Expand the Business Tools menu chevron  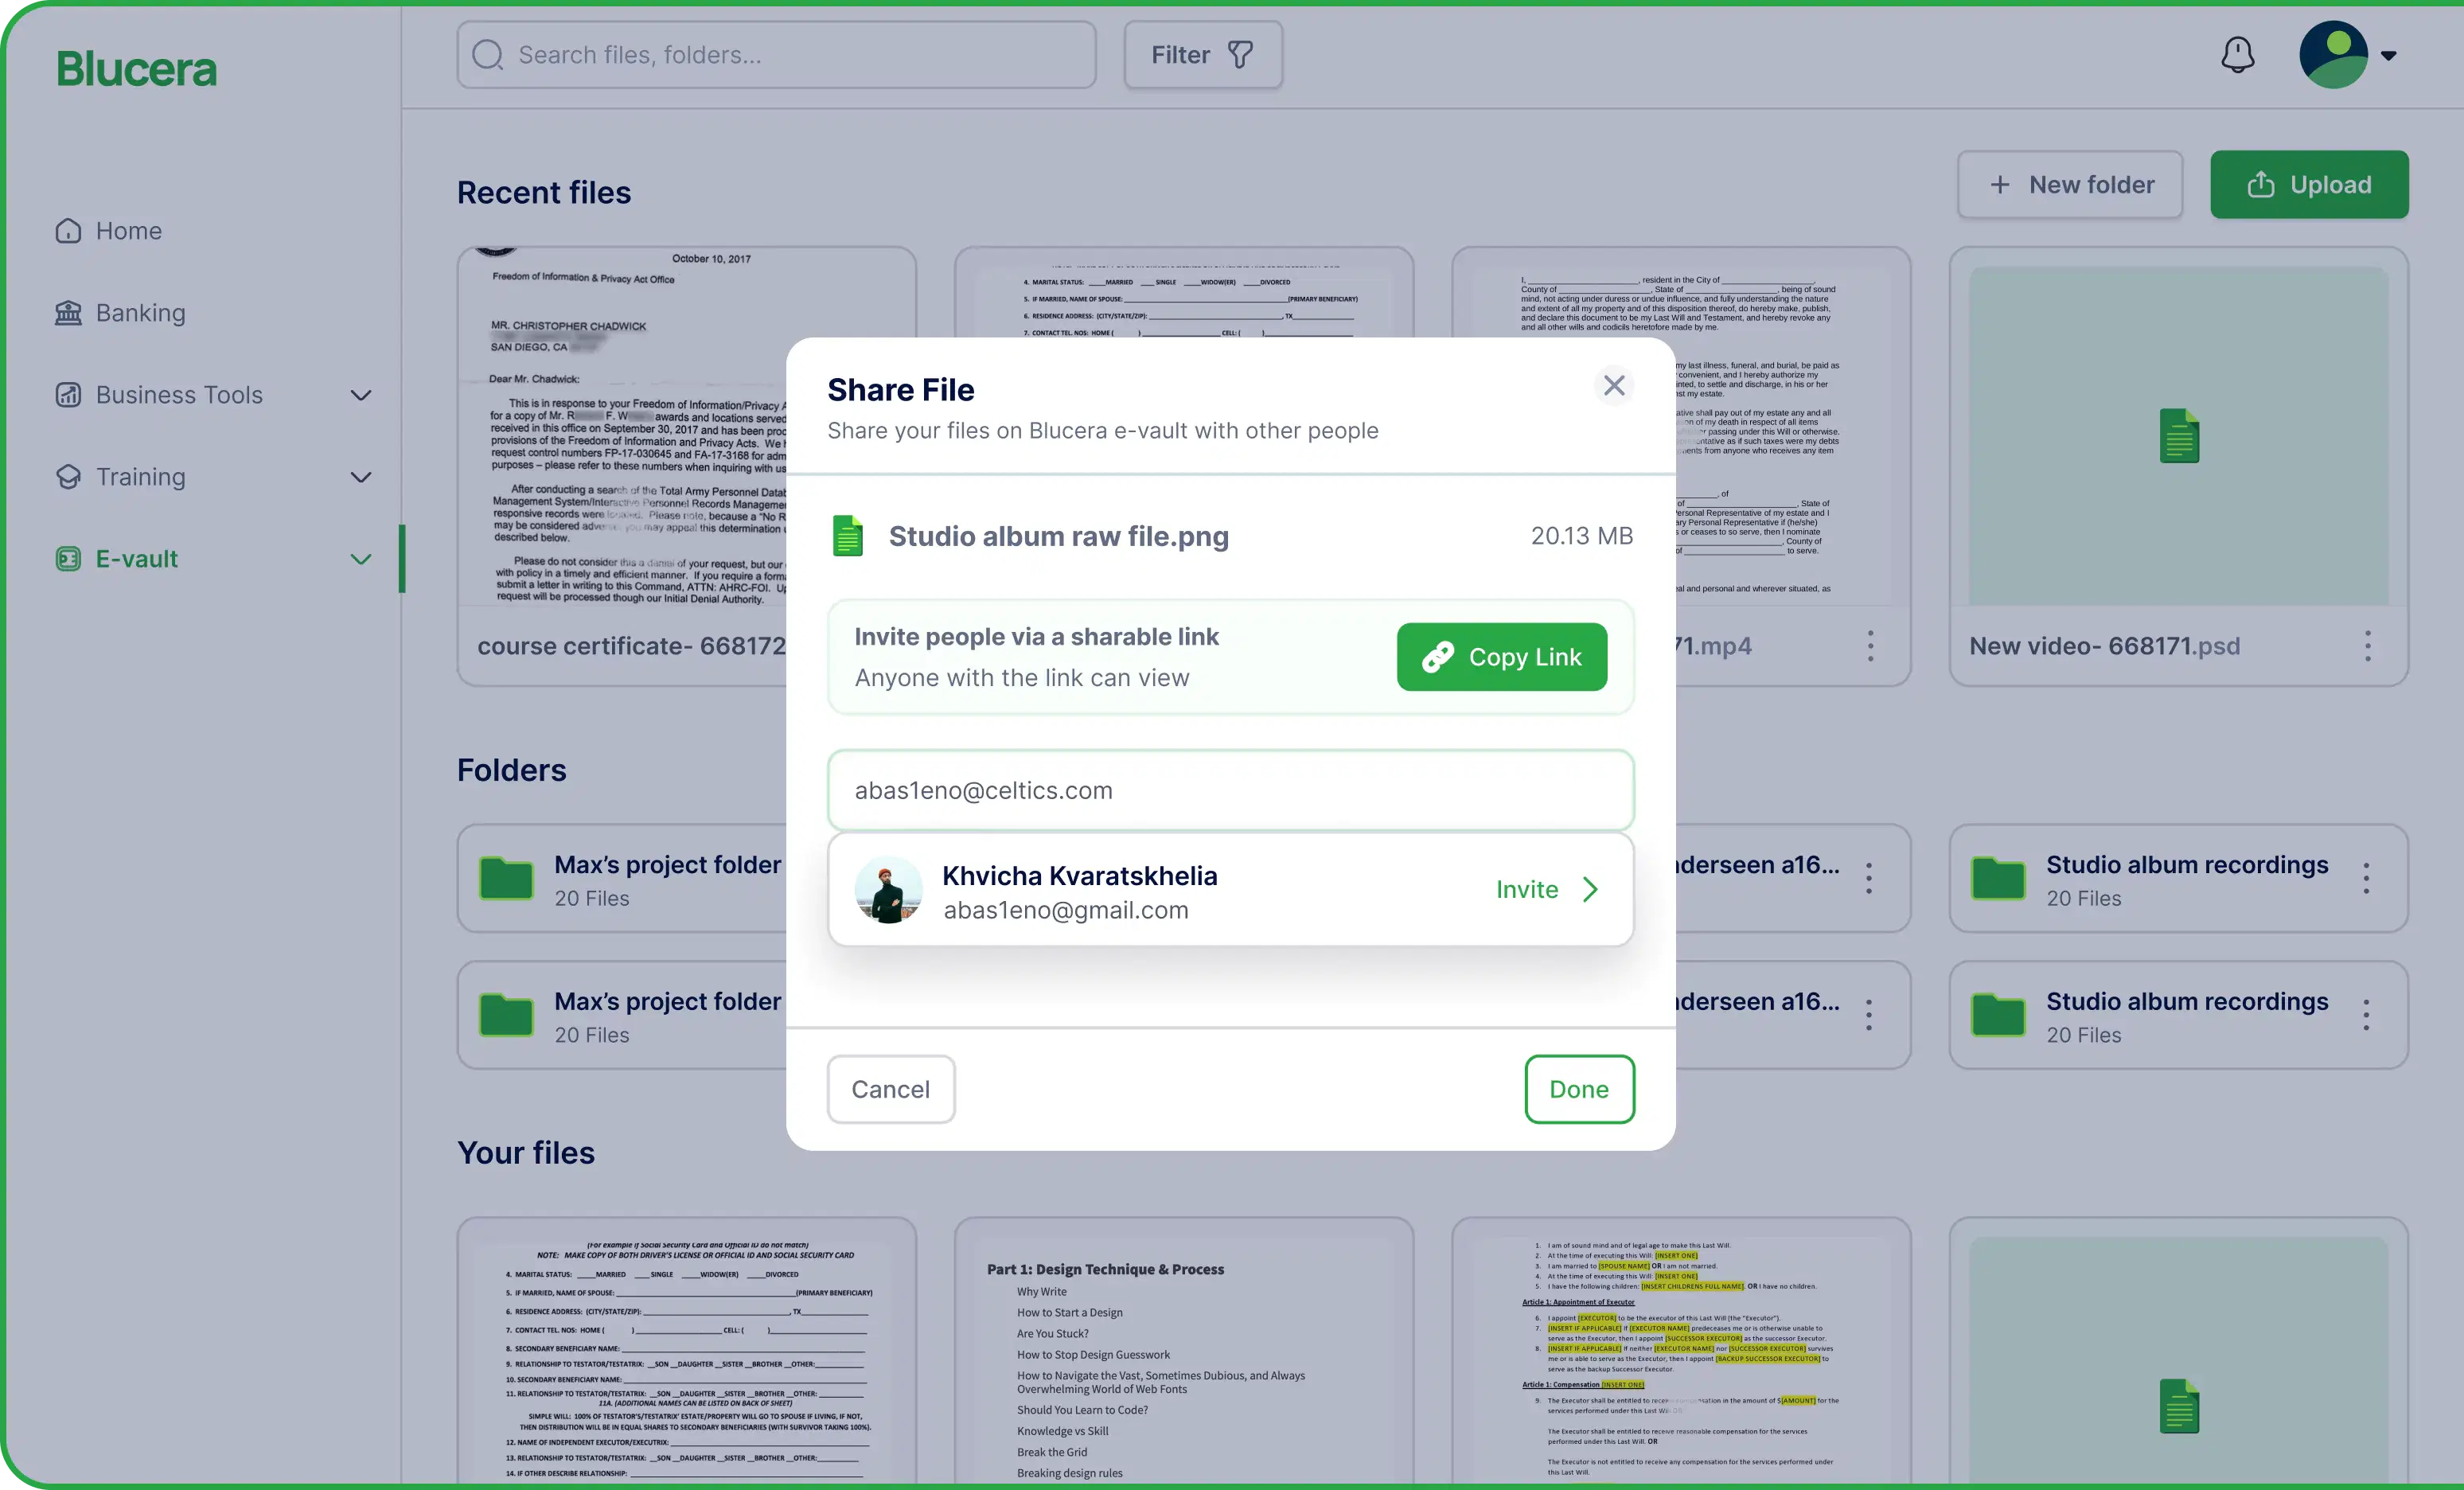pos(361,395)
